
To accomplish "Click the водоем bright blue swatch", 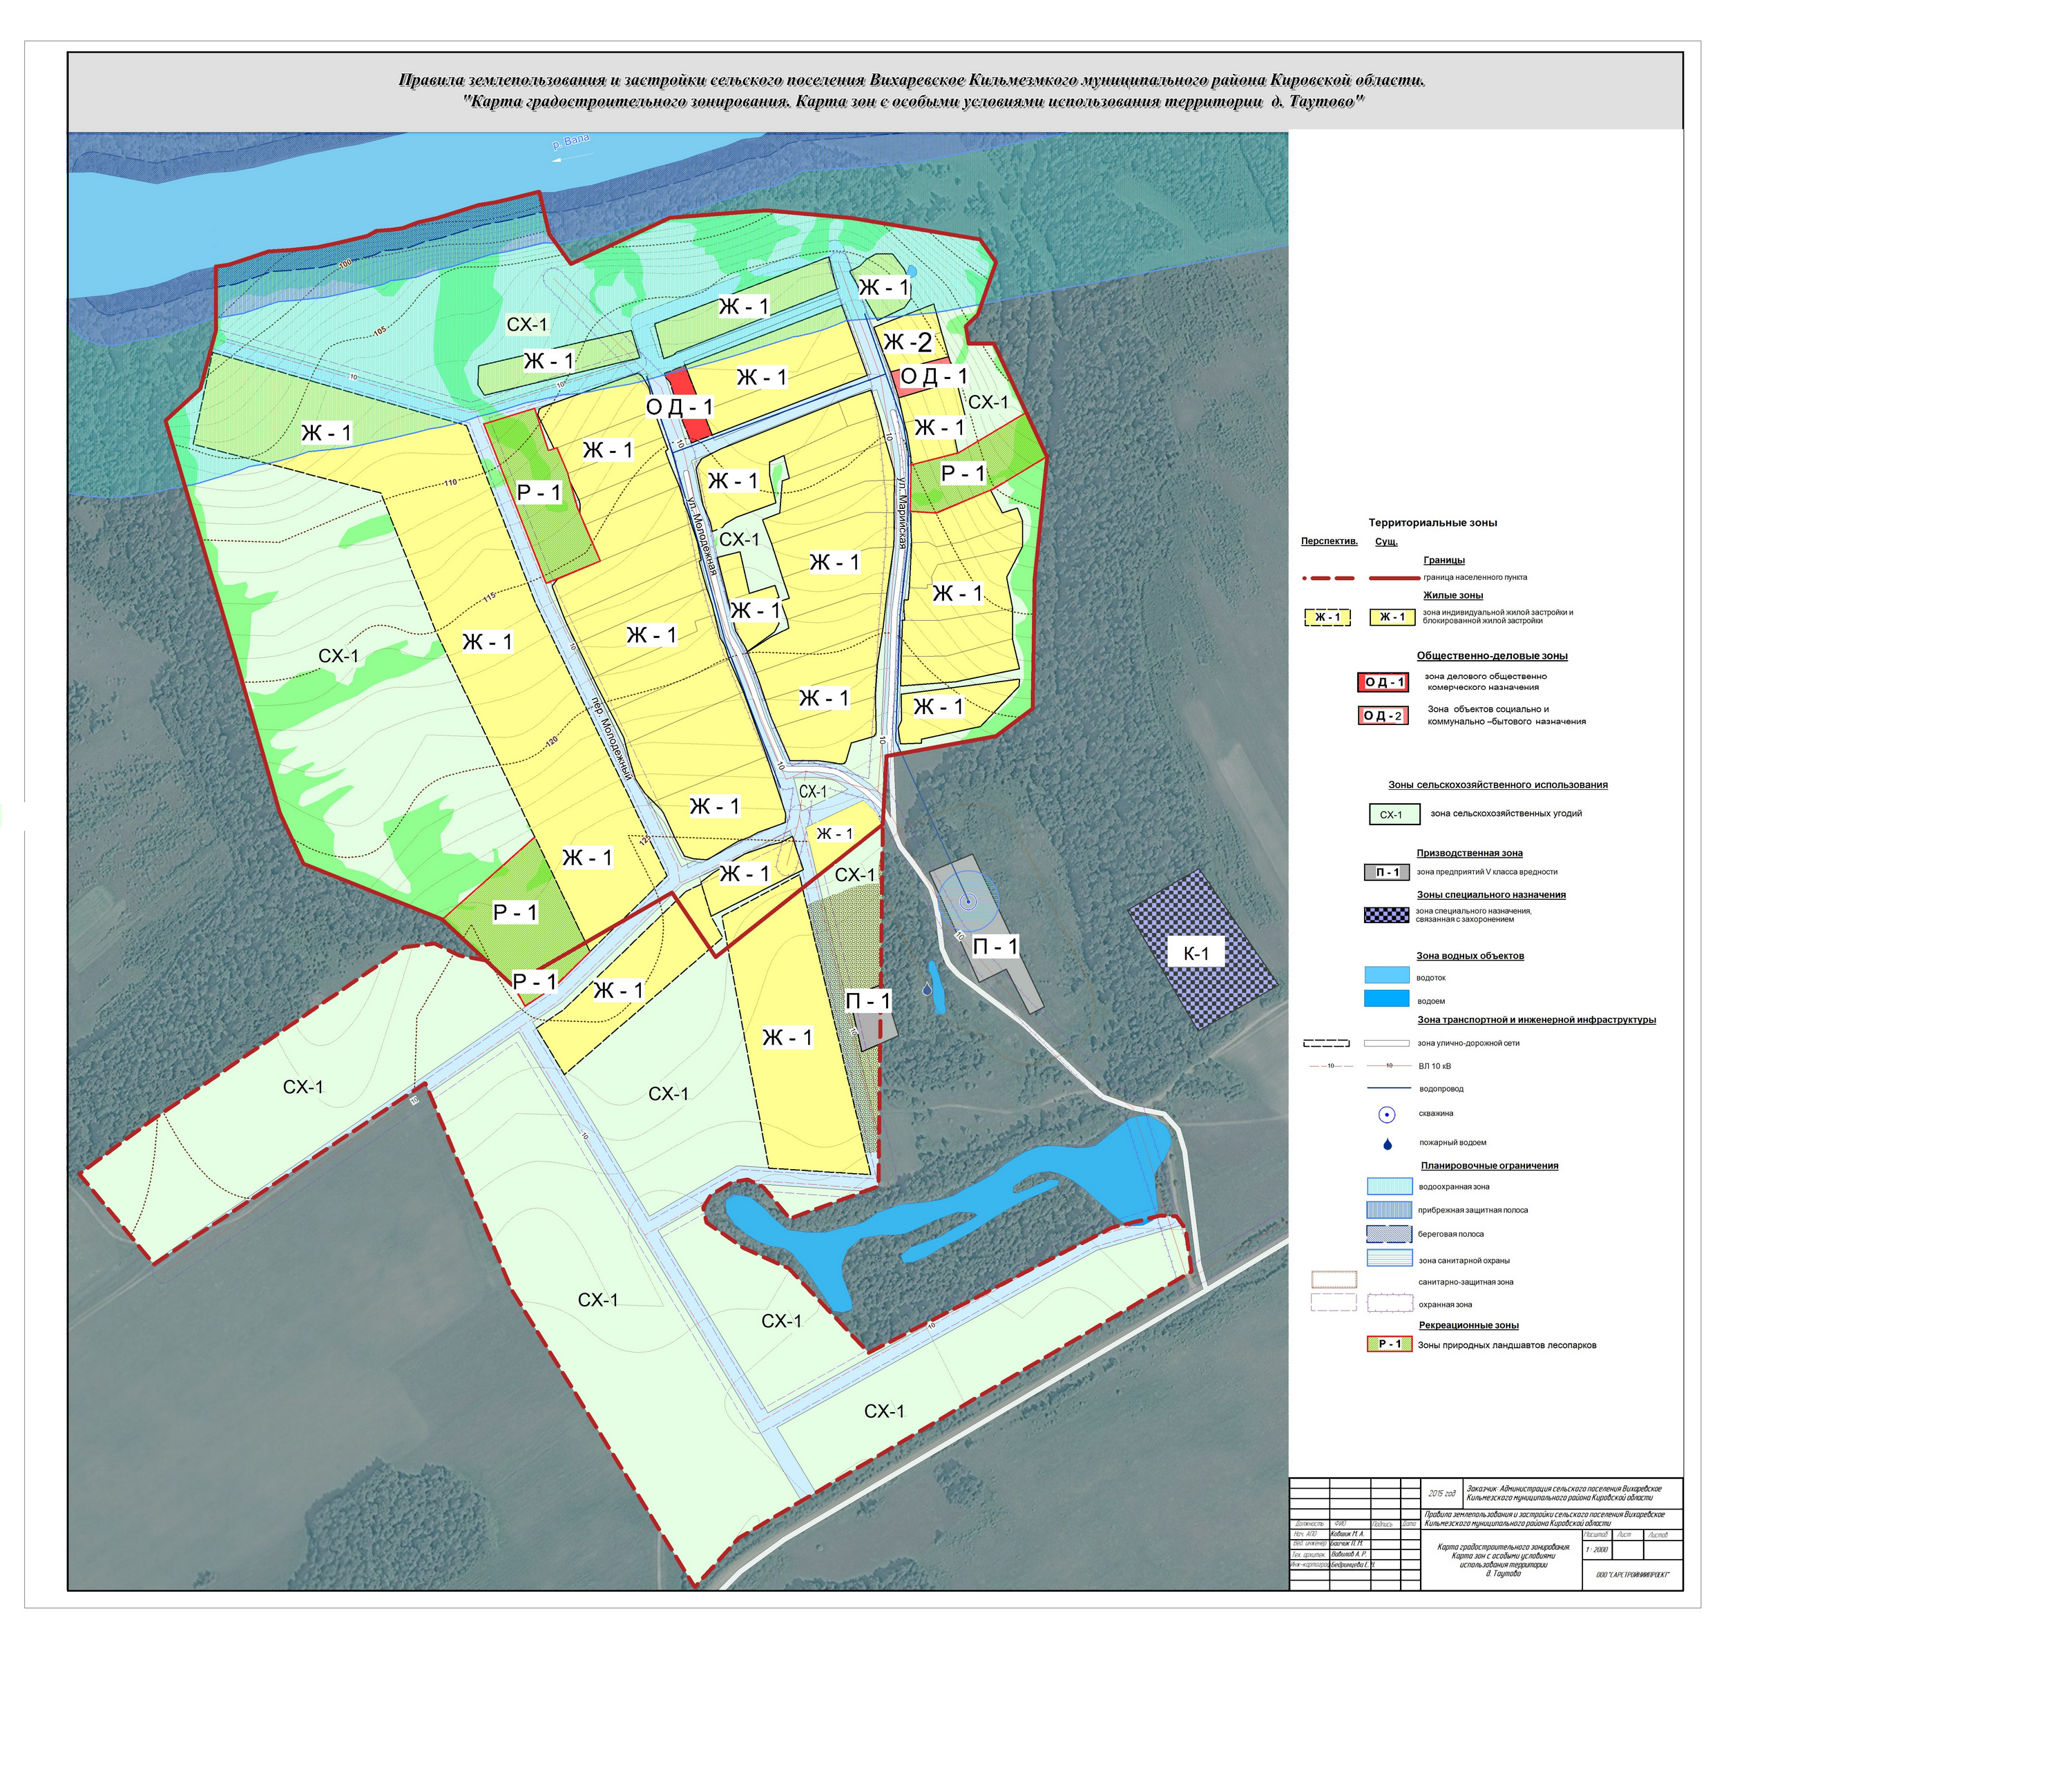I will pyautogui.click(x=1387, y=999).
